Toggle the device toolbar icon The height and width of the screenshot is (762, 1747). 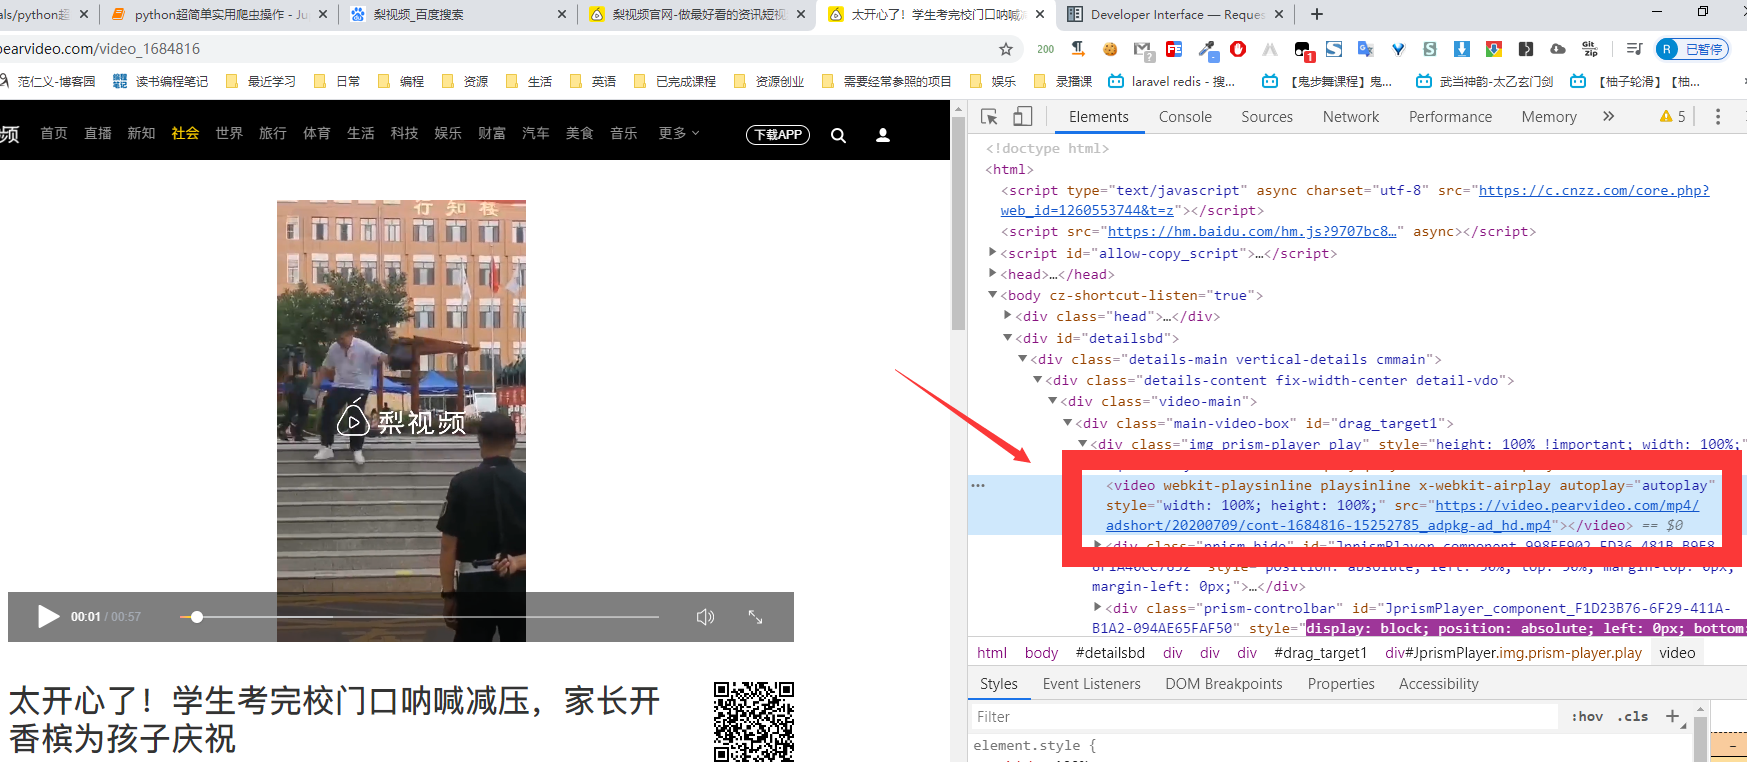[x=1022, y=117]
